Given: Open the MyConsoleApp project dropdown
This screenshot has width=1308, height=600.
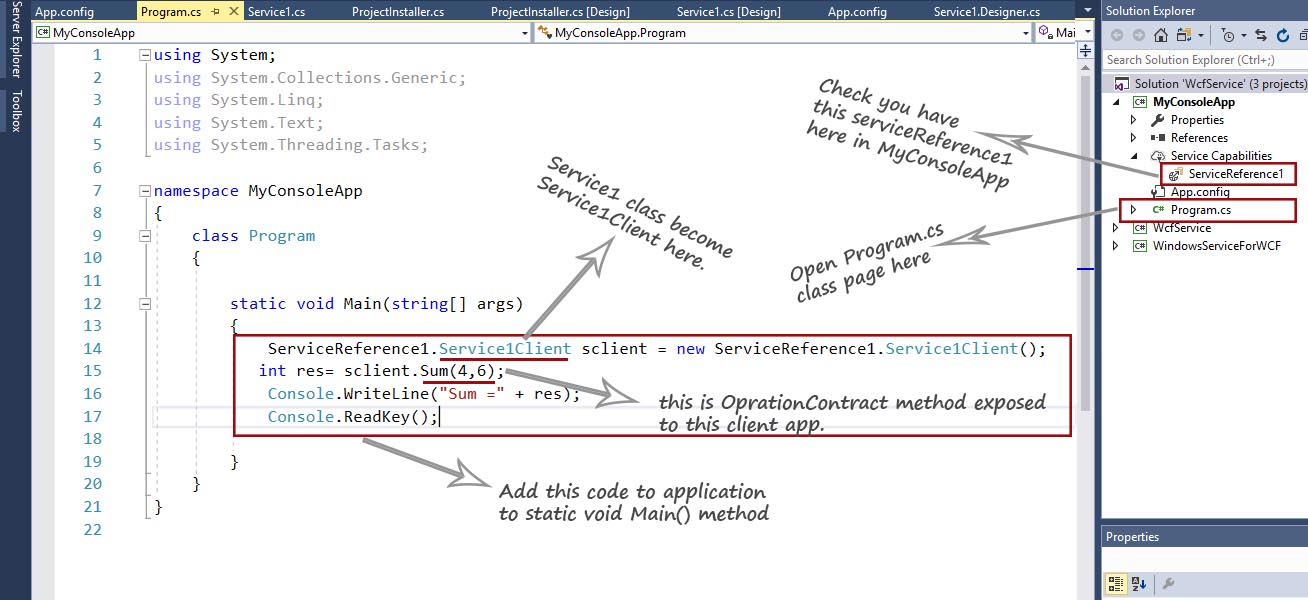Looking at the screenshot, I should pyautogui.click(x=525, y=33).
